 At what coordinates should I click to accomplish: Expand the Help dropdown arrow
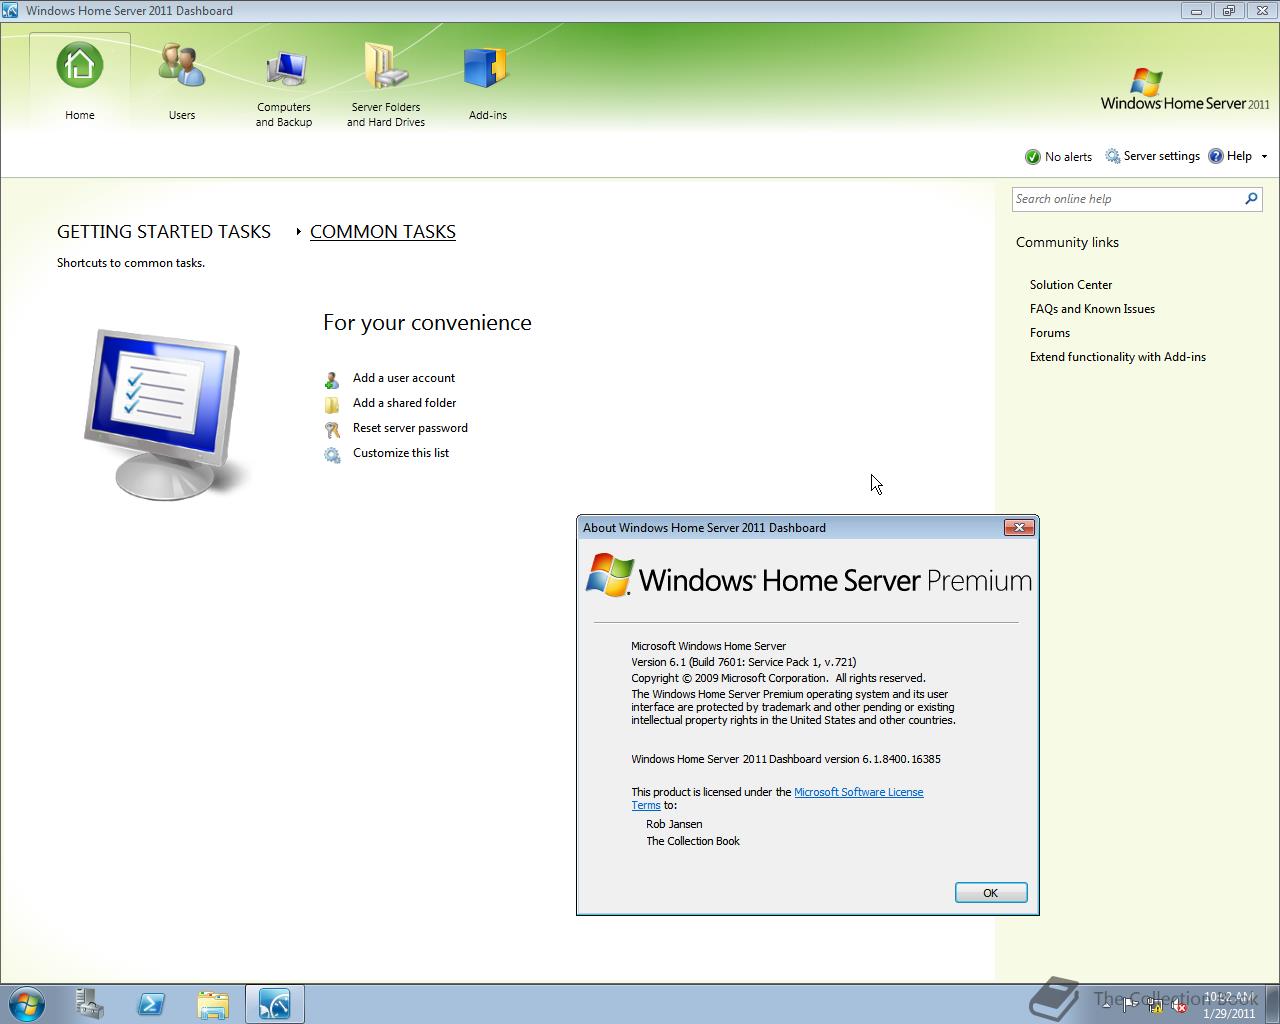click(1264, 157)
